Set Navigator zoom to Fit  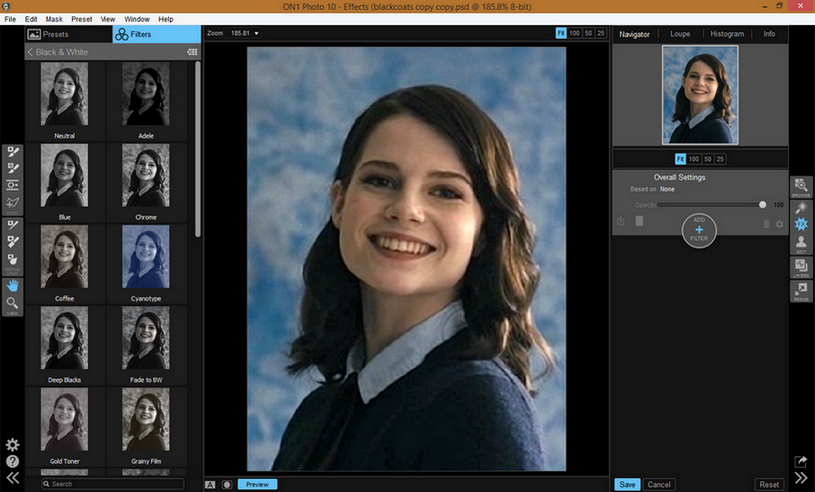tap(680, 159)
